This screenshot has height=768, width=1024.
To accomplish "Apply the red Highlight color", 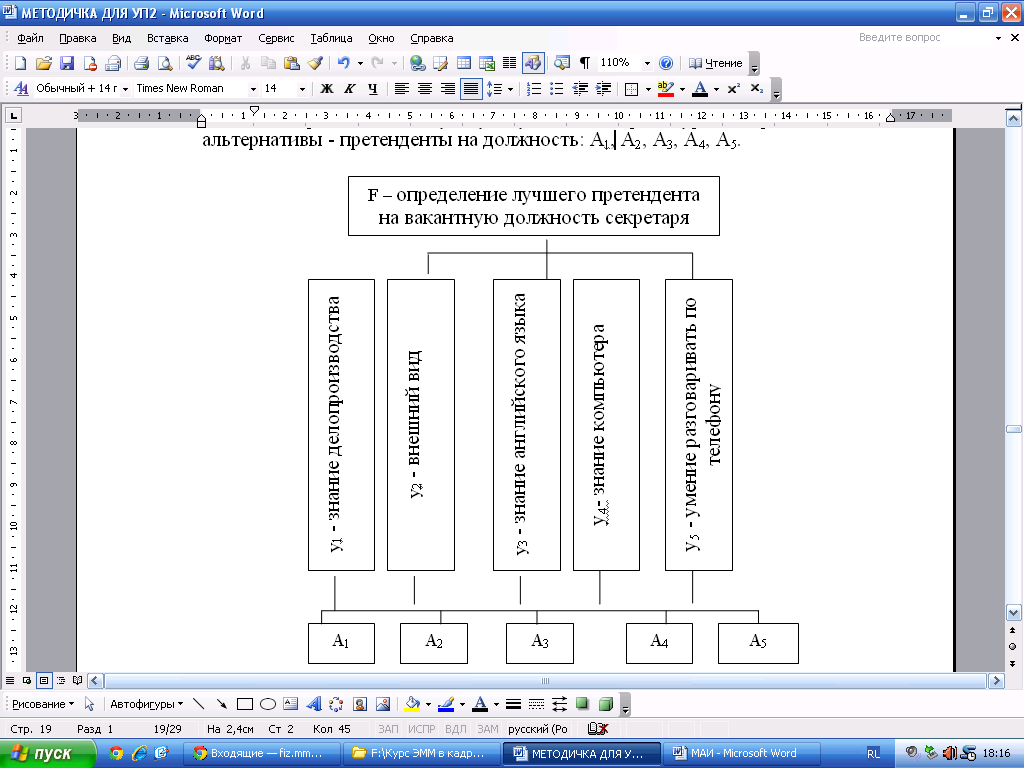I will click(665, 88).
